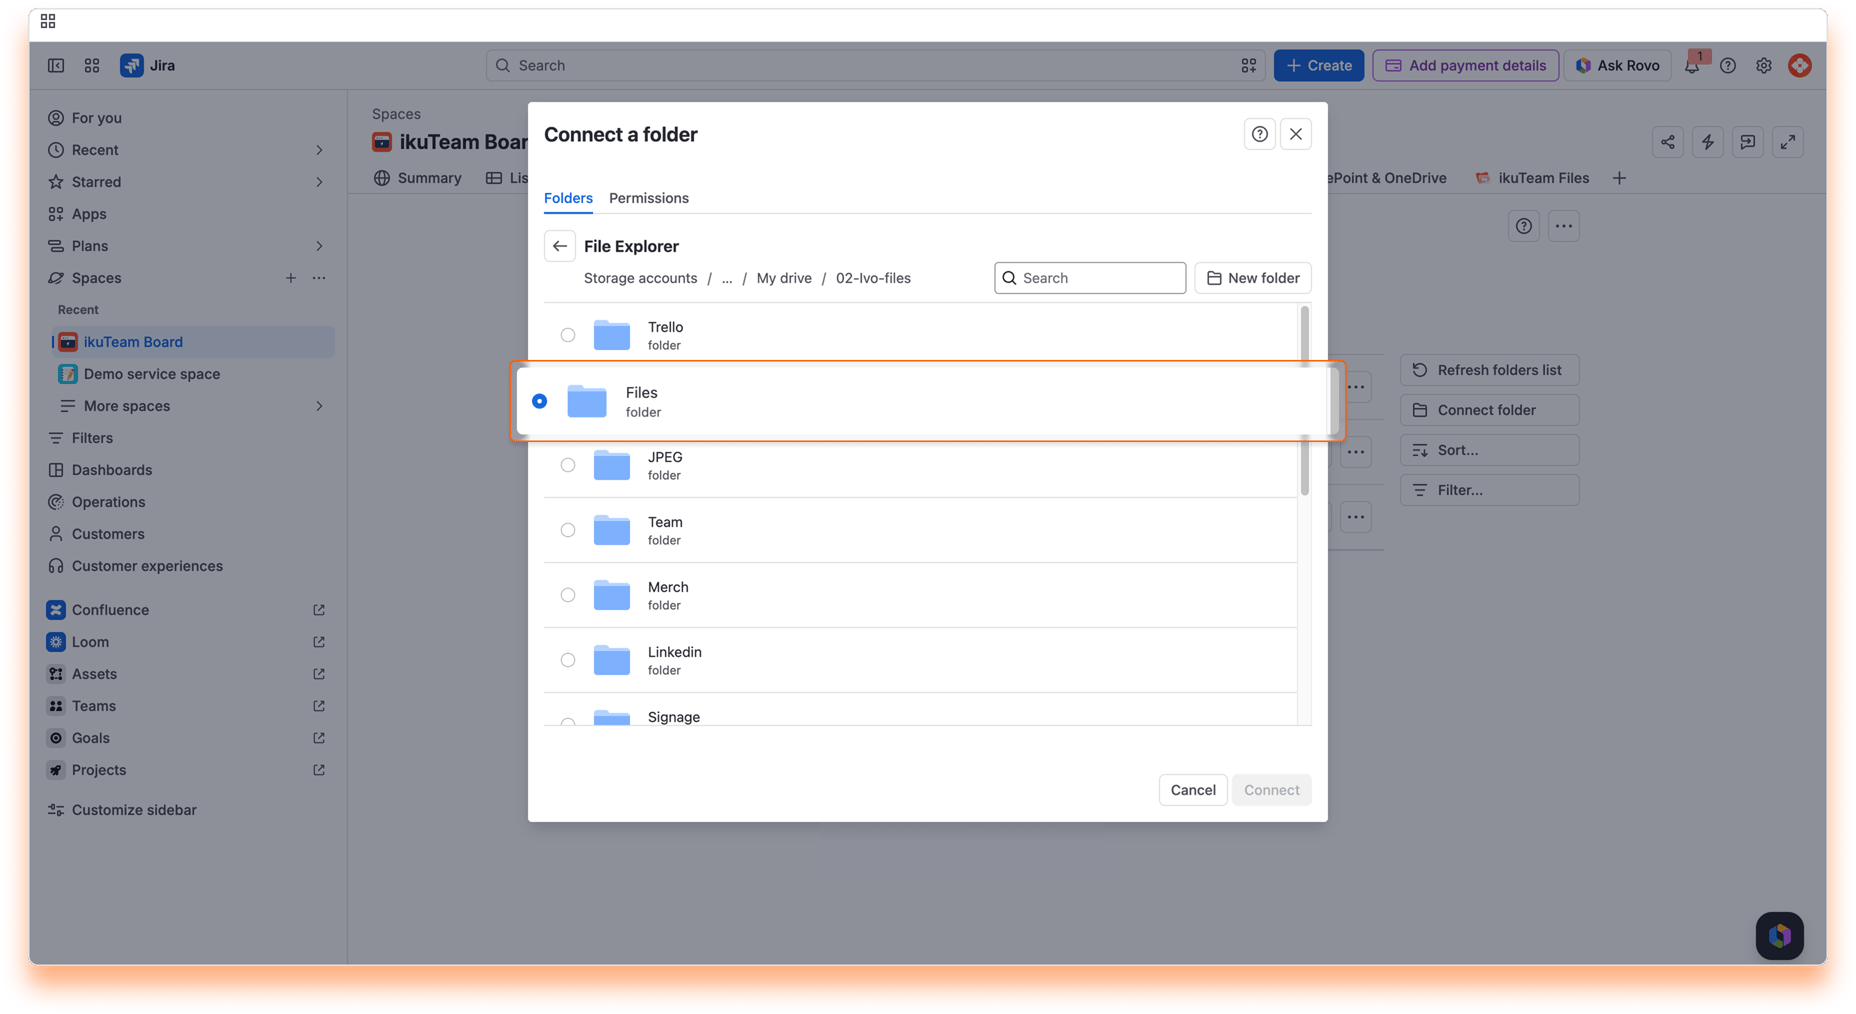
Task: Focus the File Explorer search field
Action: tap(1090, 278)
